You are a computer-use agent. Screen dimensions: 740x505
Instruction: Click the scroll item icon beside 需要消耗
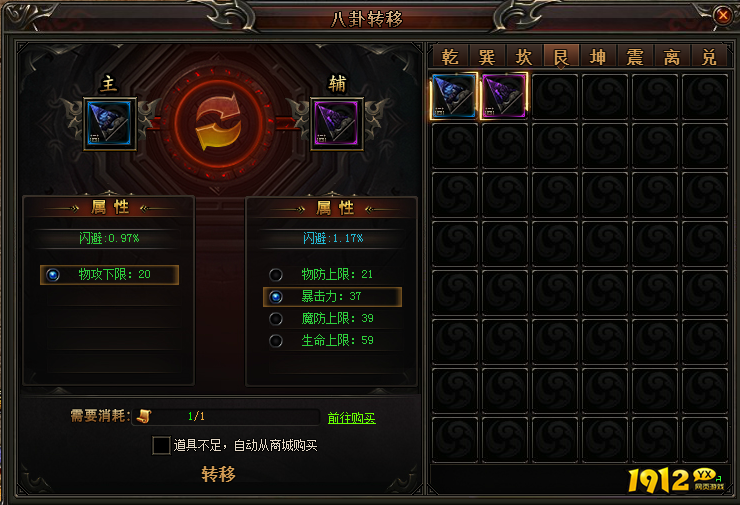point(144,416)
